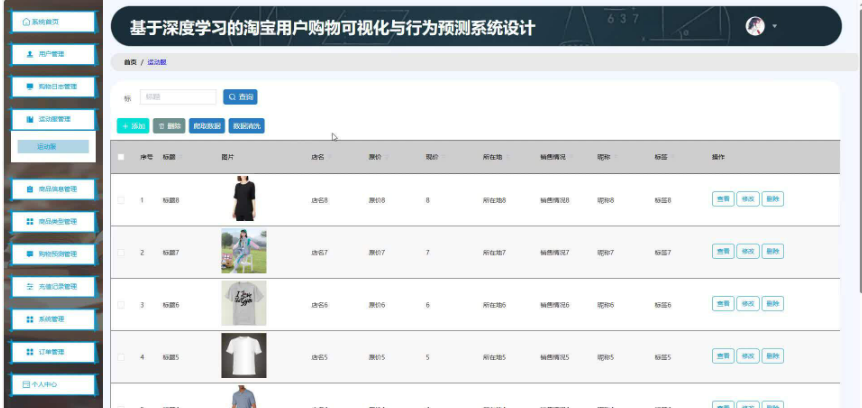The width and height of the screenshot is (862, 408).
Task: Click the black shirt thumbnail in row 1
Action: point(244,199)
